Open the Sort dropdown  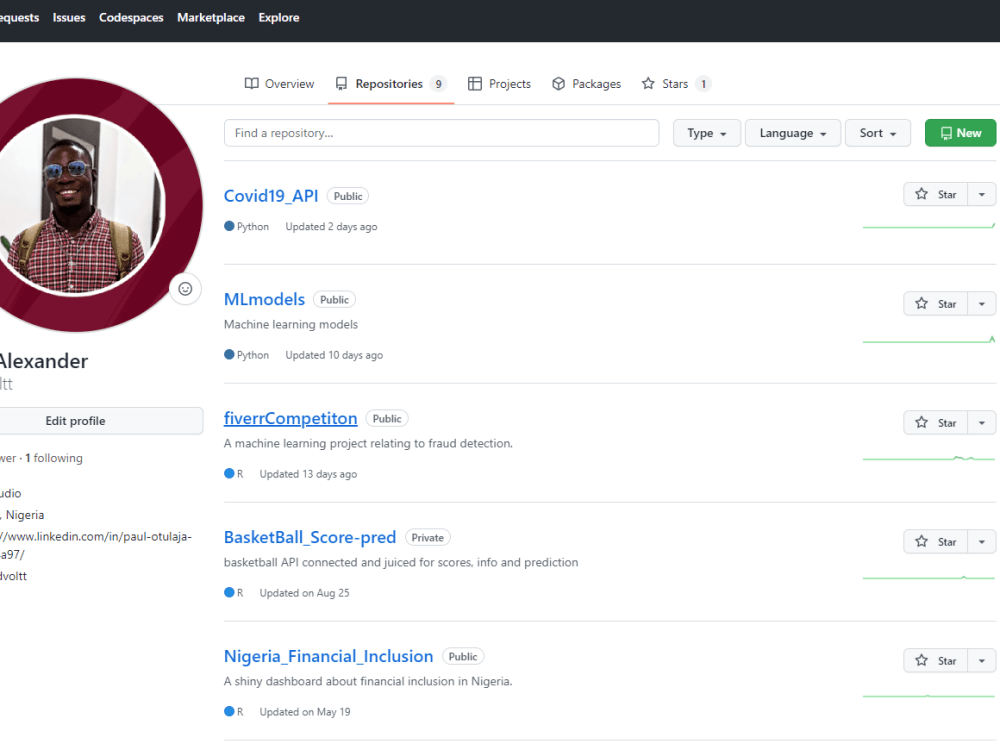878,133
